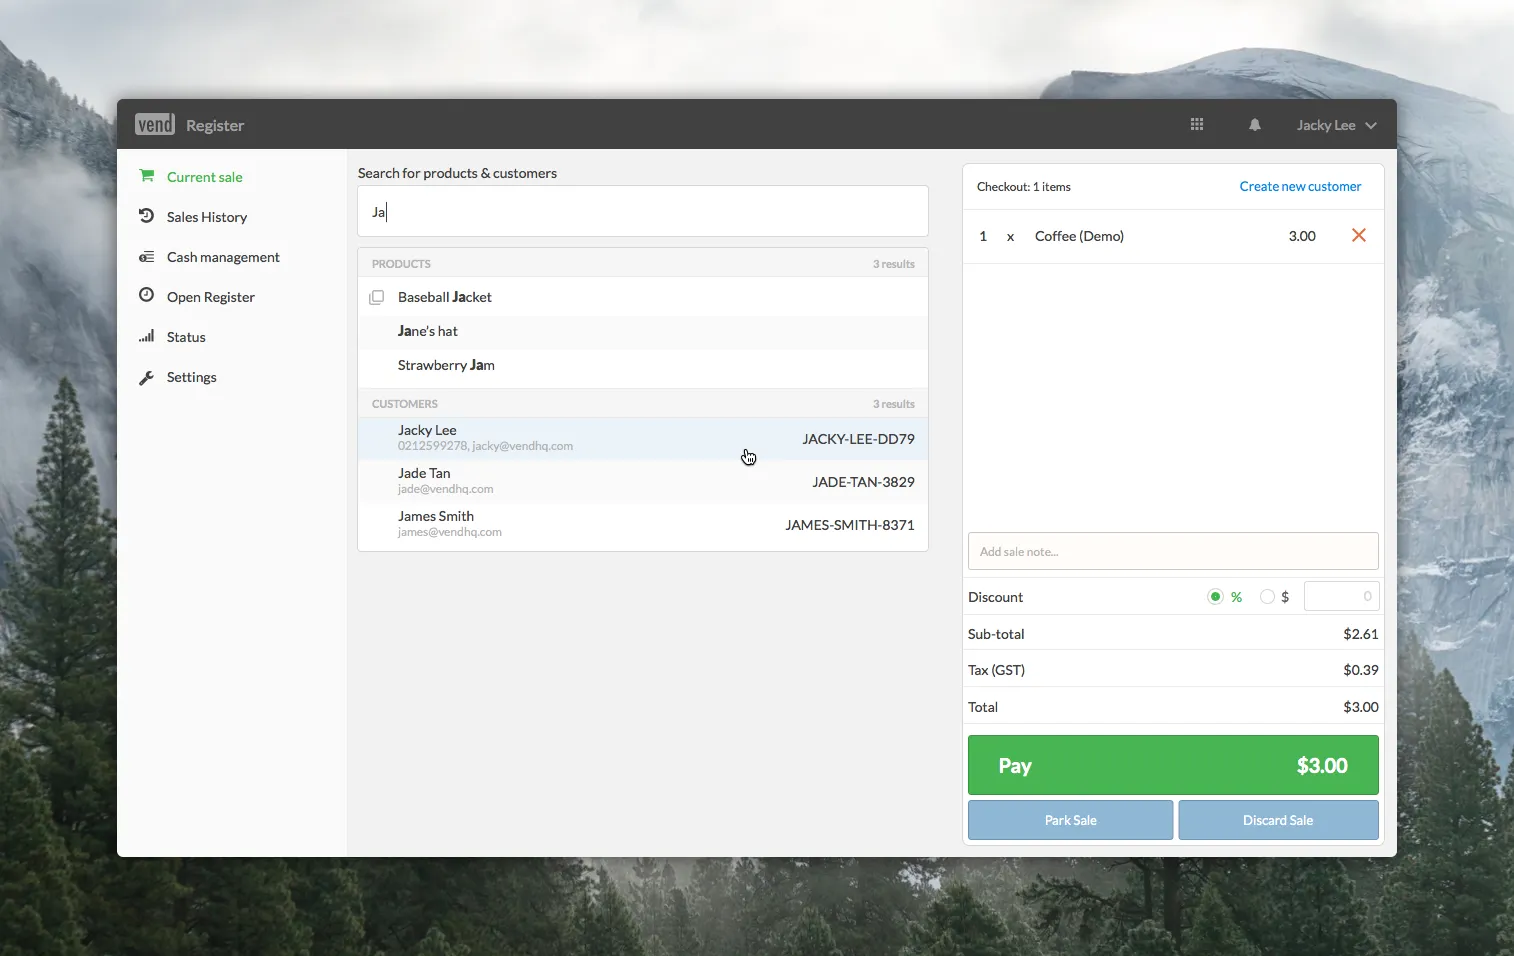The image size is (1514, 956).
Task: Expand the Jacky Lee user dropdown
Action: (1337, 125)
